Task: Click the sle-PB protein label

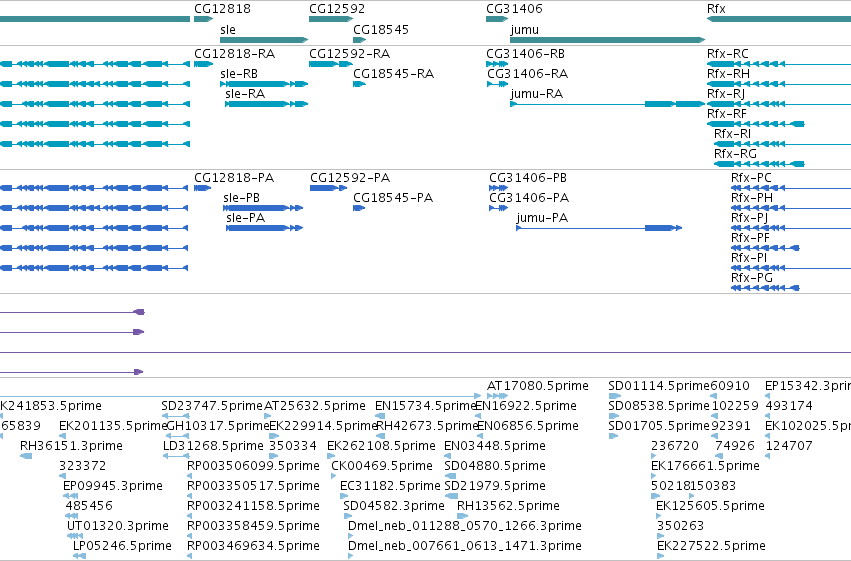Action: pyautogui.click(x=242, y=198)
